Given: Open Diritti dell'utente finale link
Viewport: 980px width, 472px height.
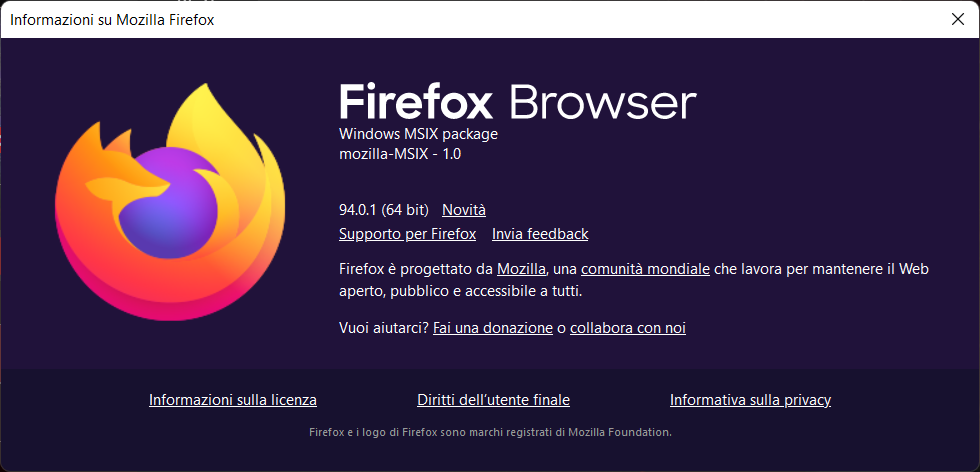Looking at the screenshot, I should [493, 400].
